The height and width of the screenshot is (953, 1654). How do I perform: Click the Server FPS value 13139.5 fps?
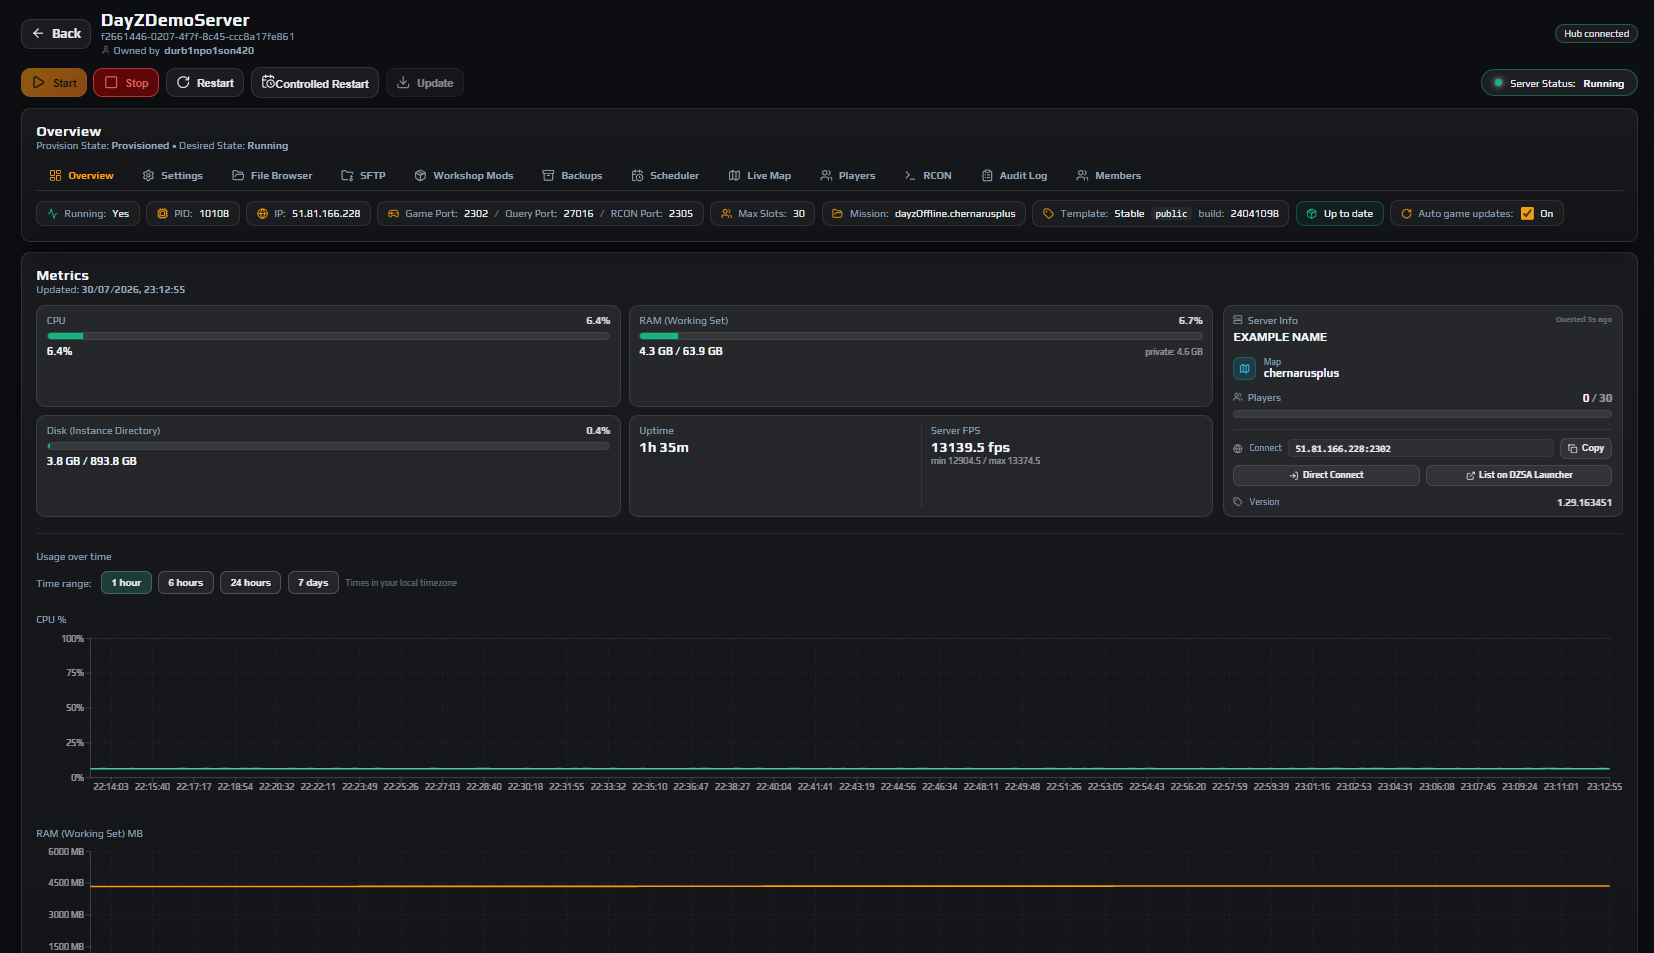click(970, 447)
